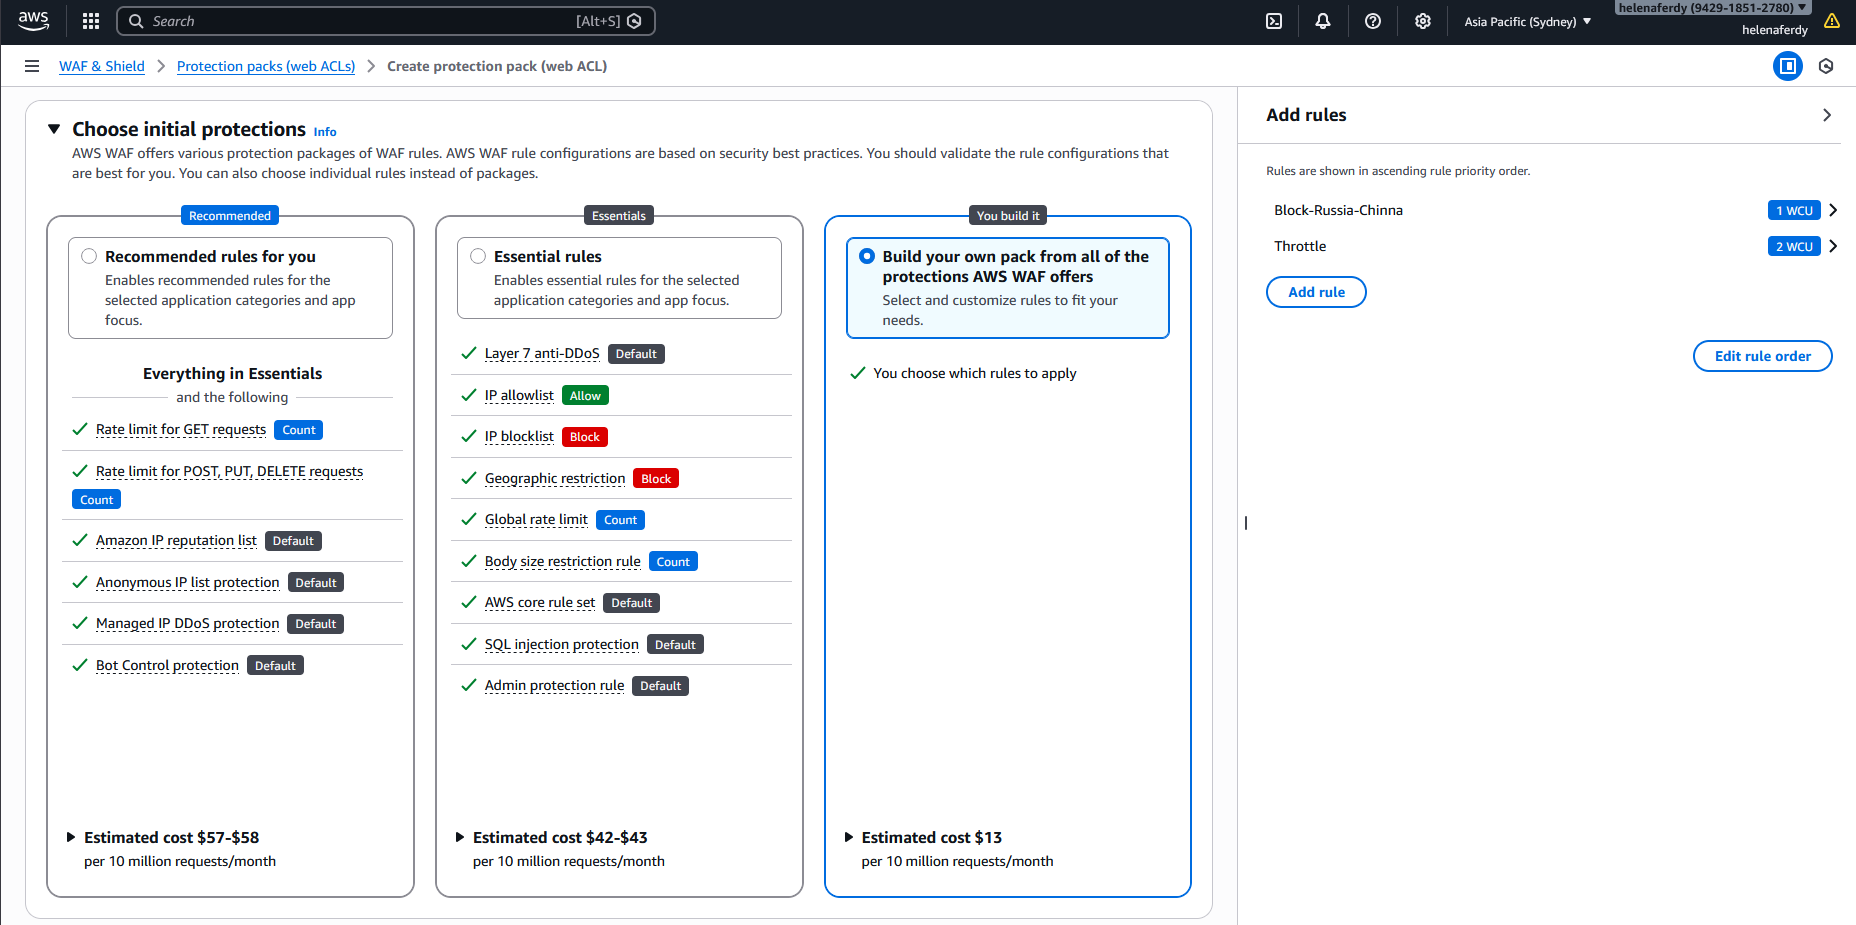Open the AWS services grid menu
The image size is (1856, 925).
pos(91,21)
